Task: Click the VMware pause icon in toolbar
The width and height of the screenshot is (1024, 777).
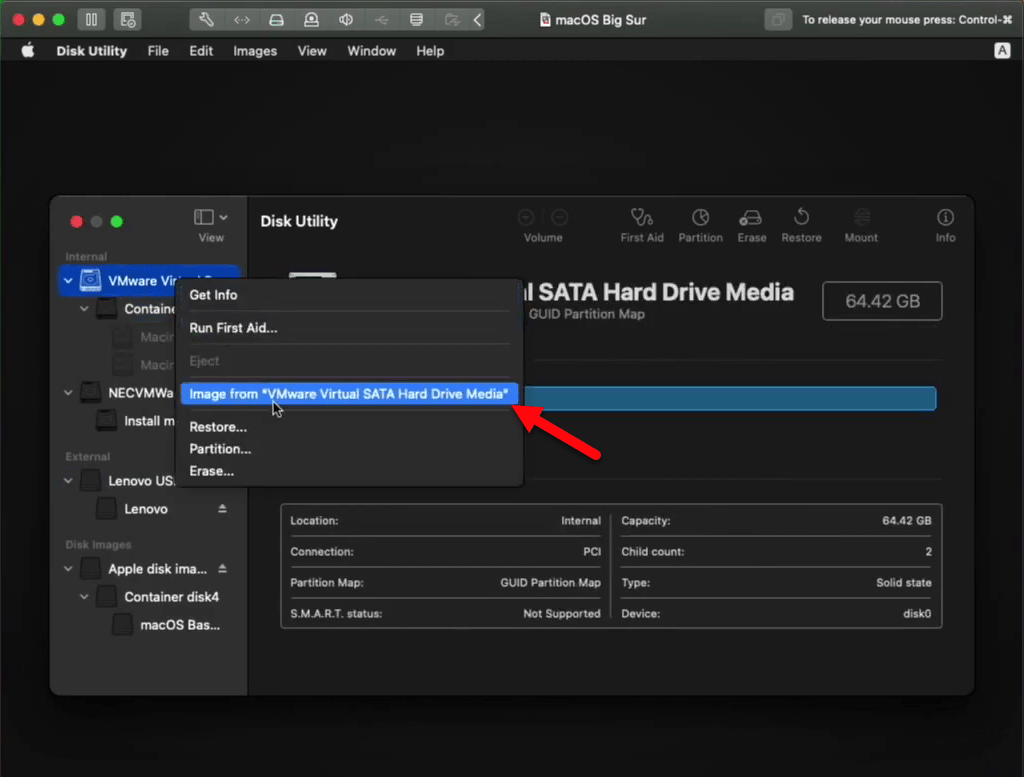Action: click(x=91, y=20)
